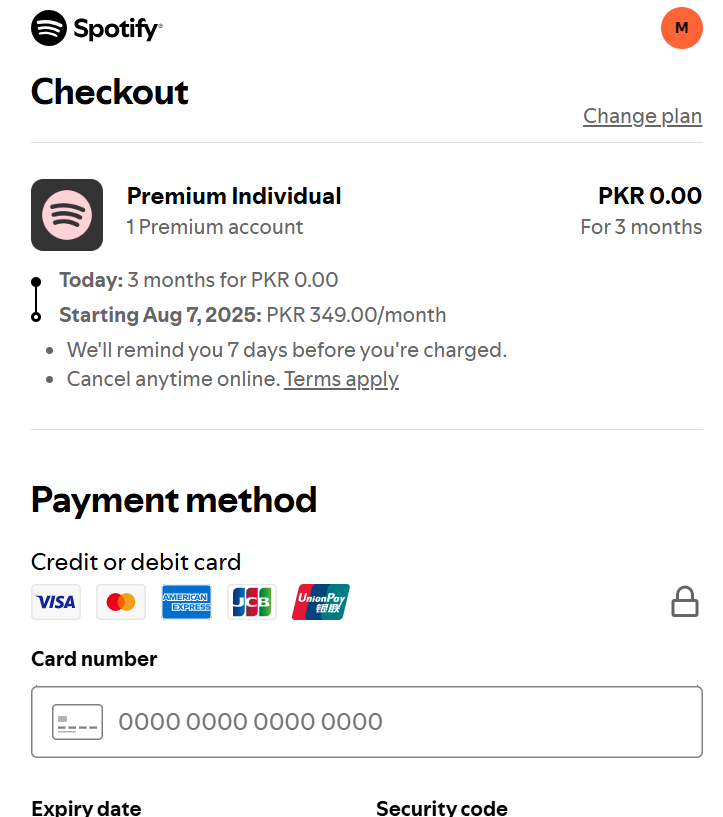Click the PKR 0.00 price text
This screenshot has width=723, height=817.
[650, 196]
